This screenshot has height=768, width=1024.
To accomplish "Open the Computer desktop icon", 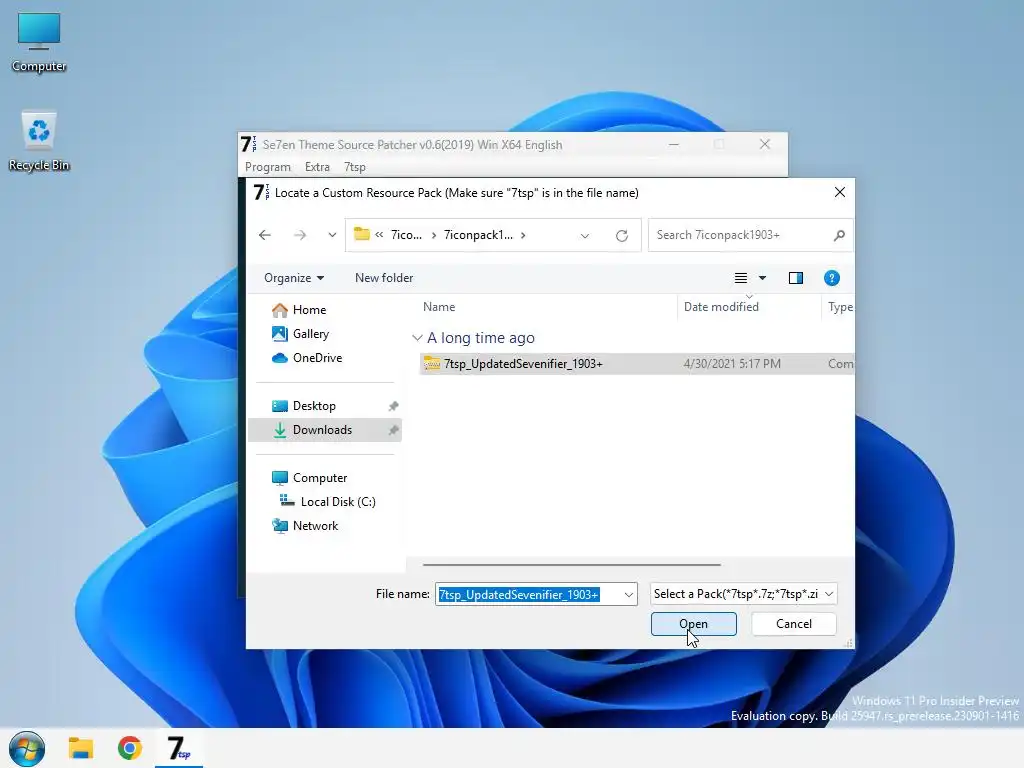I will tap(39, 42).
